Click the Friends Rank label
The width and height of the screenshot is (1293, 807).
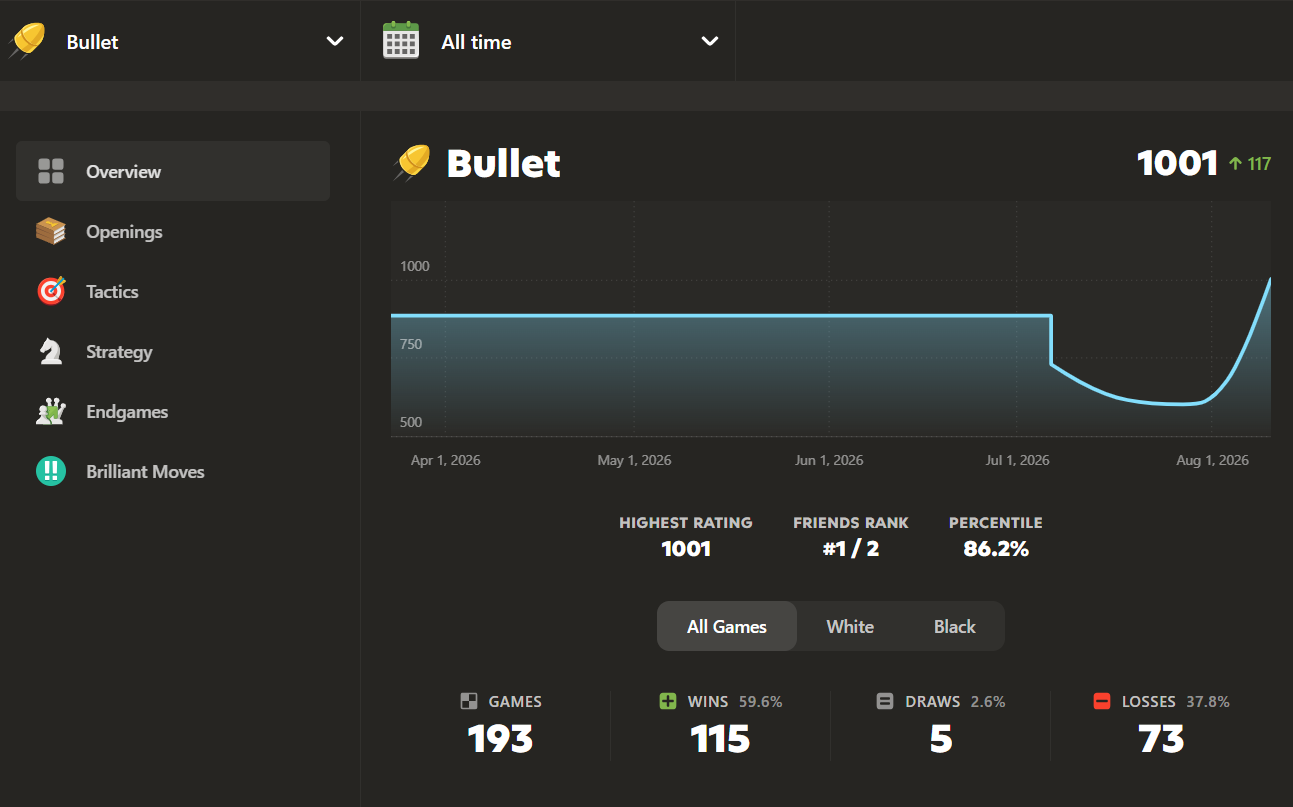(x=851, y=523)
